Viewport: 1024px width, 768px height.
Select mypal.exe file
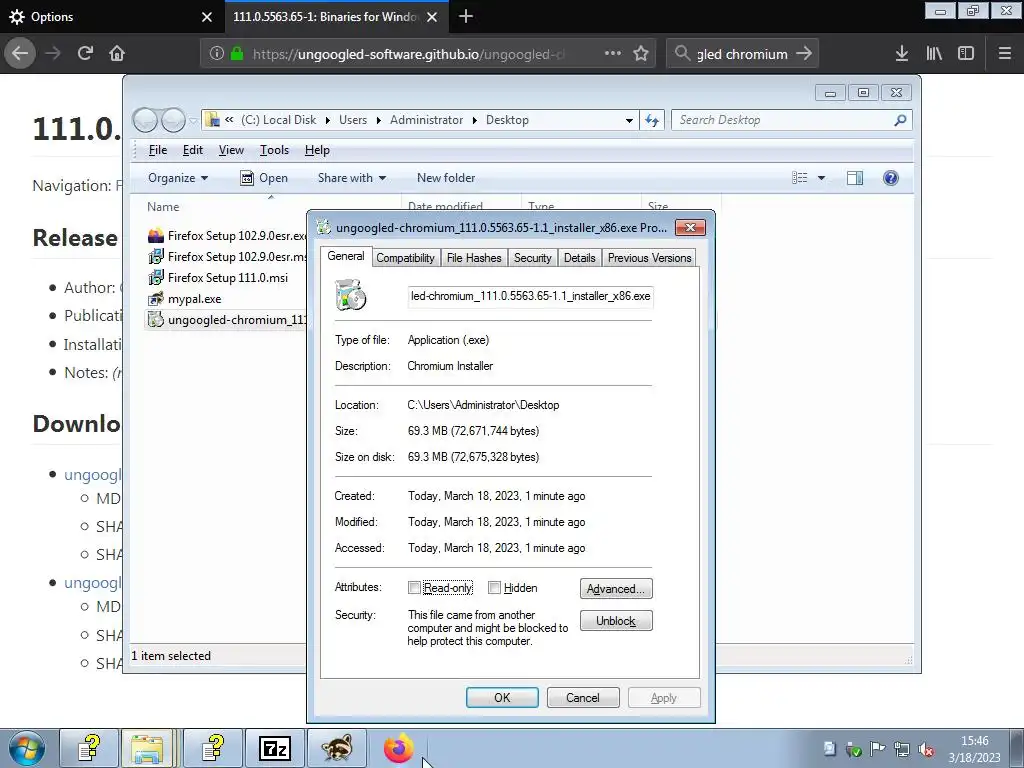point(185,299)
